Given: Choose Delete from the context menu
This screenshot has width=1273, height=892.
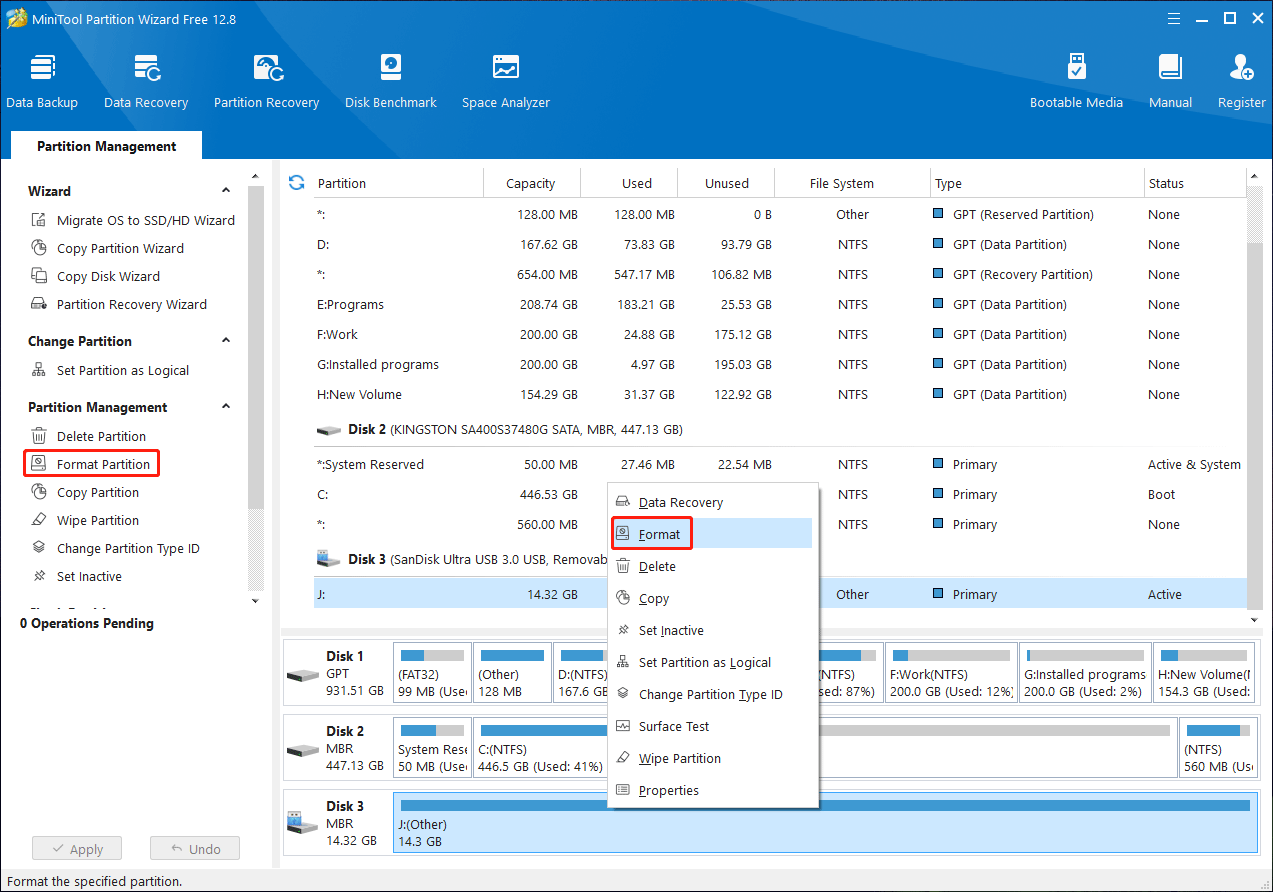Looking at the screenshot, I should (x=713, y=566).
